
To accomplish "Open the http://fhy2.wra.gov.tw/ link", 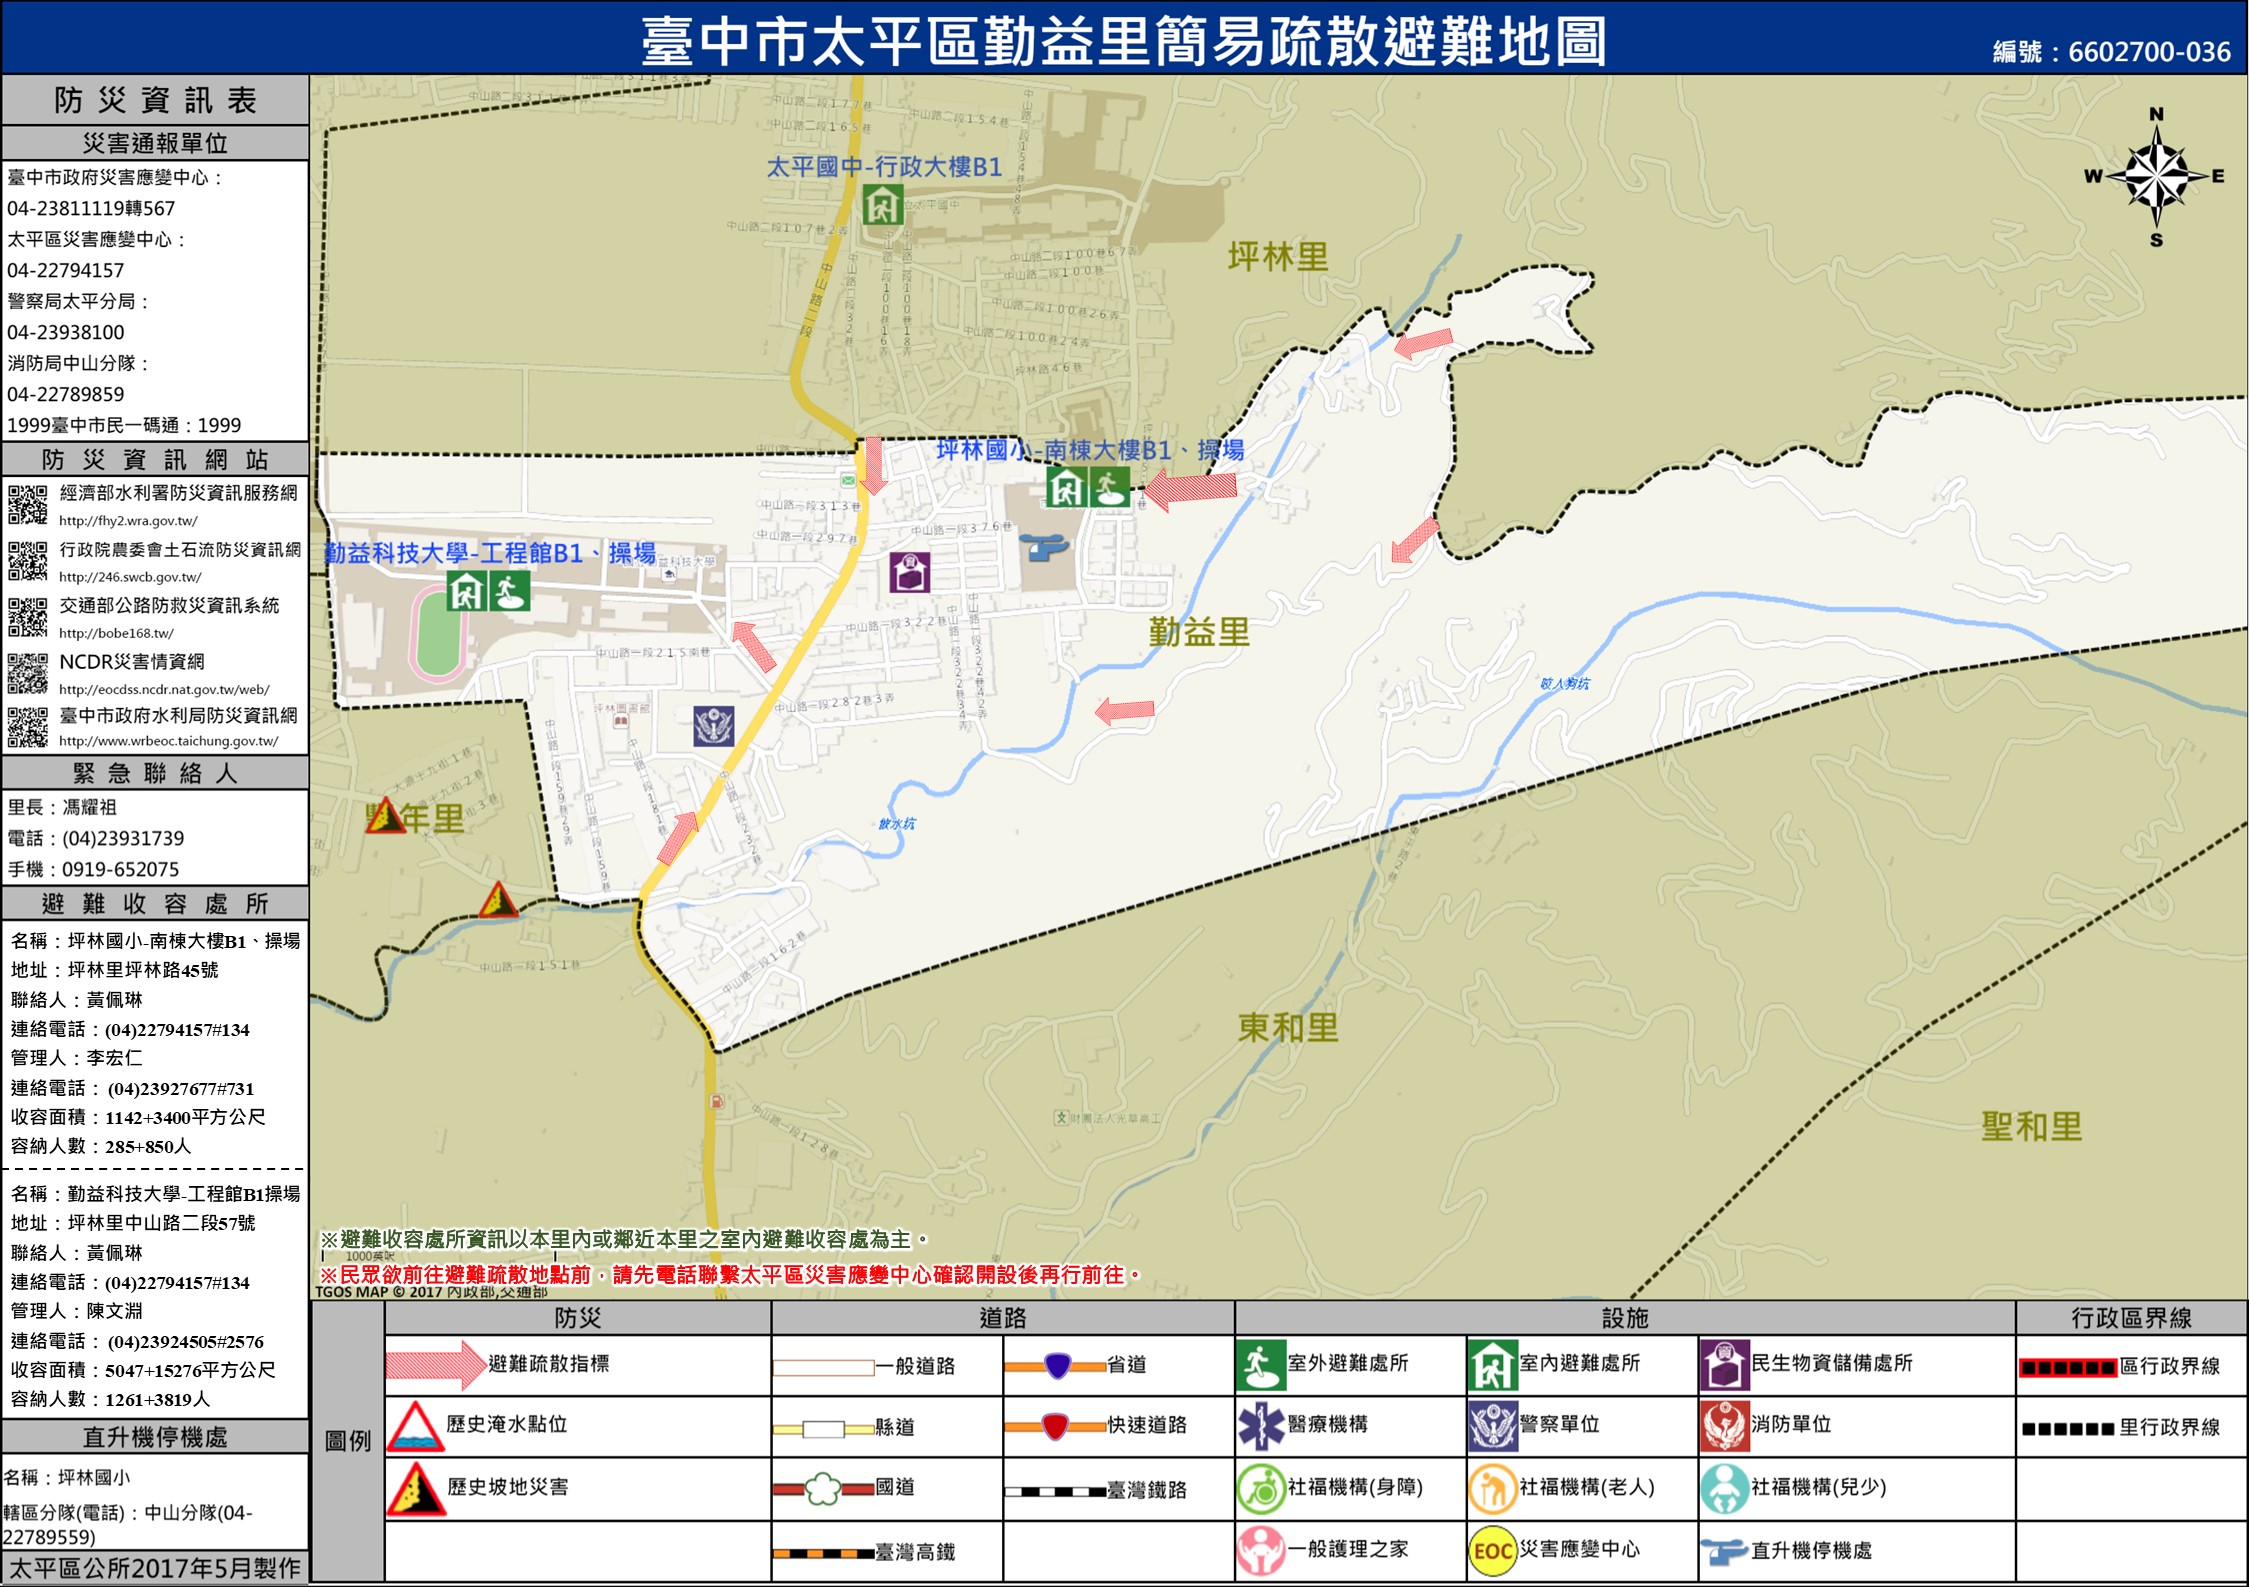I will point(128,521).
